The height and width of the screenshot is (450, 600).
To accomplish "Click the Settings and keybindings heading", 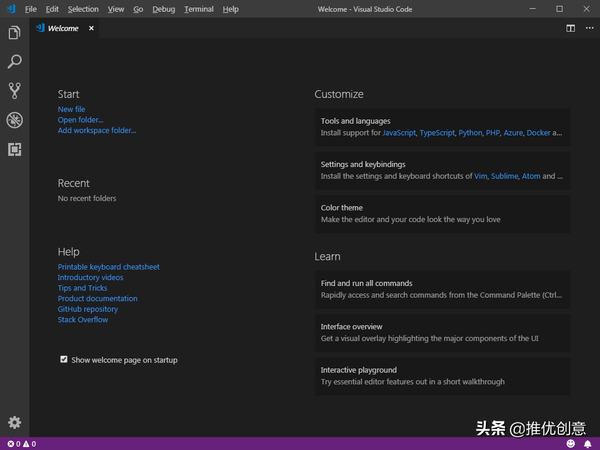I will click(363, 164).
